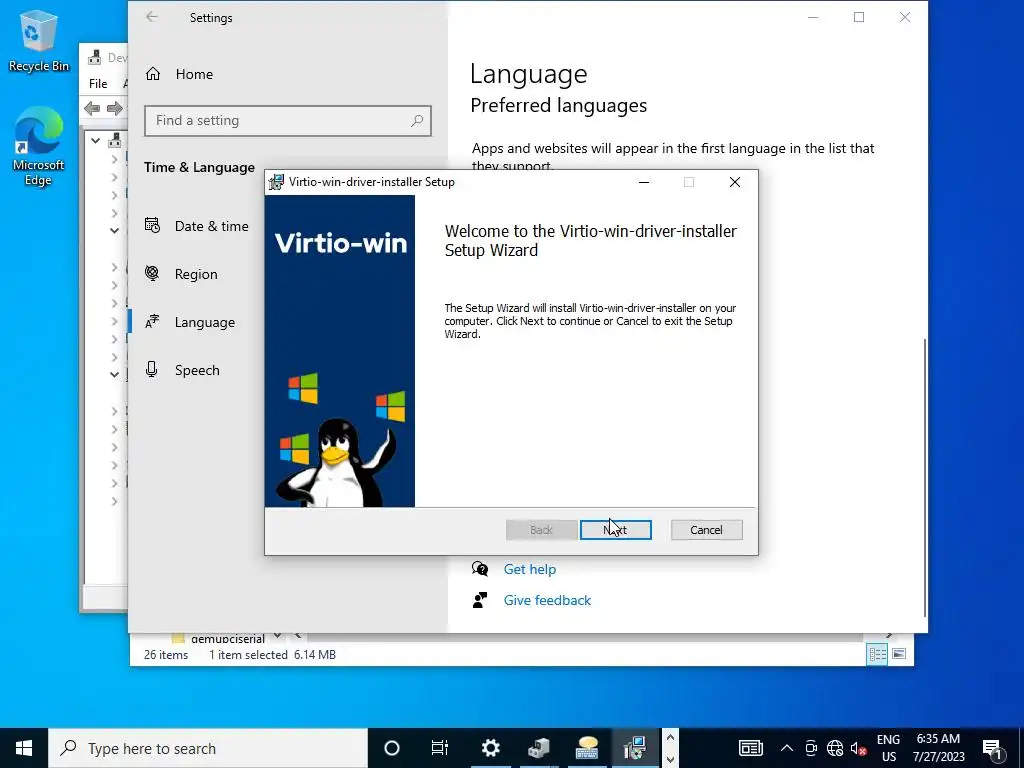Open ENG US input language indicator
Viewport: 1024px width, 768px height.
tap(888, 748)
